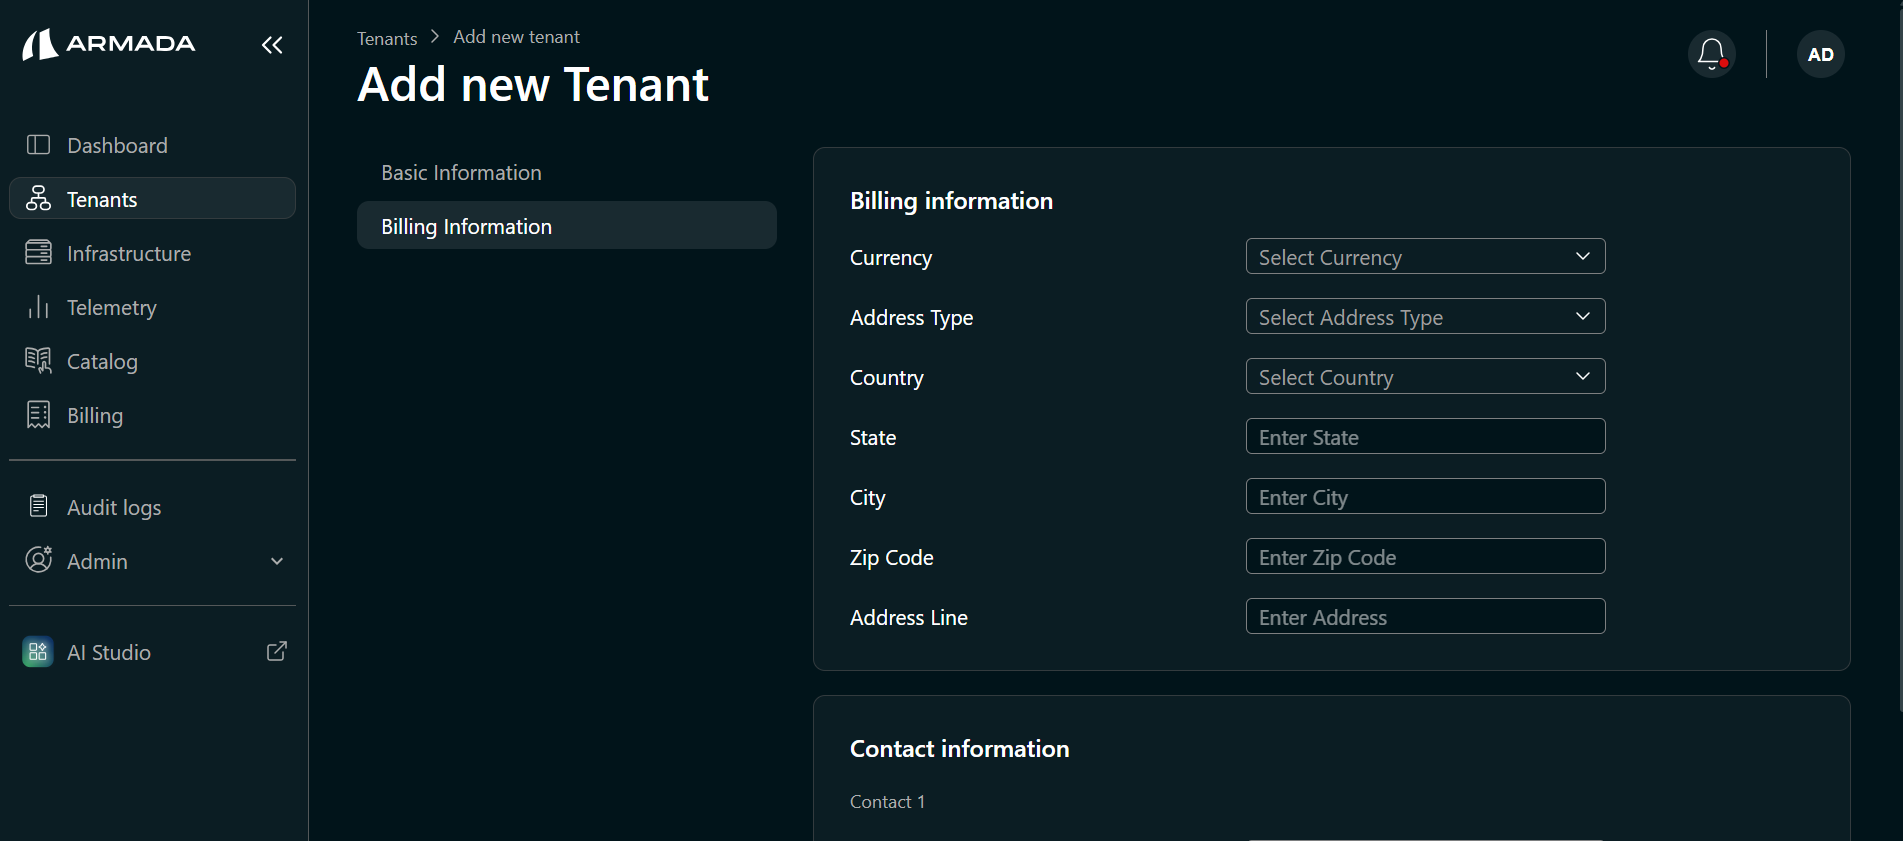Open Dashboard from the sidebar
The height and width of the screenshot is (841, 1903).
pyautogui.click(x=152, y=145)
